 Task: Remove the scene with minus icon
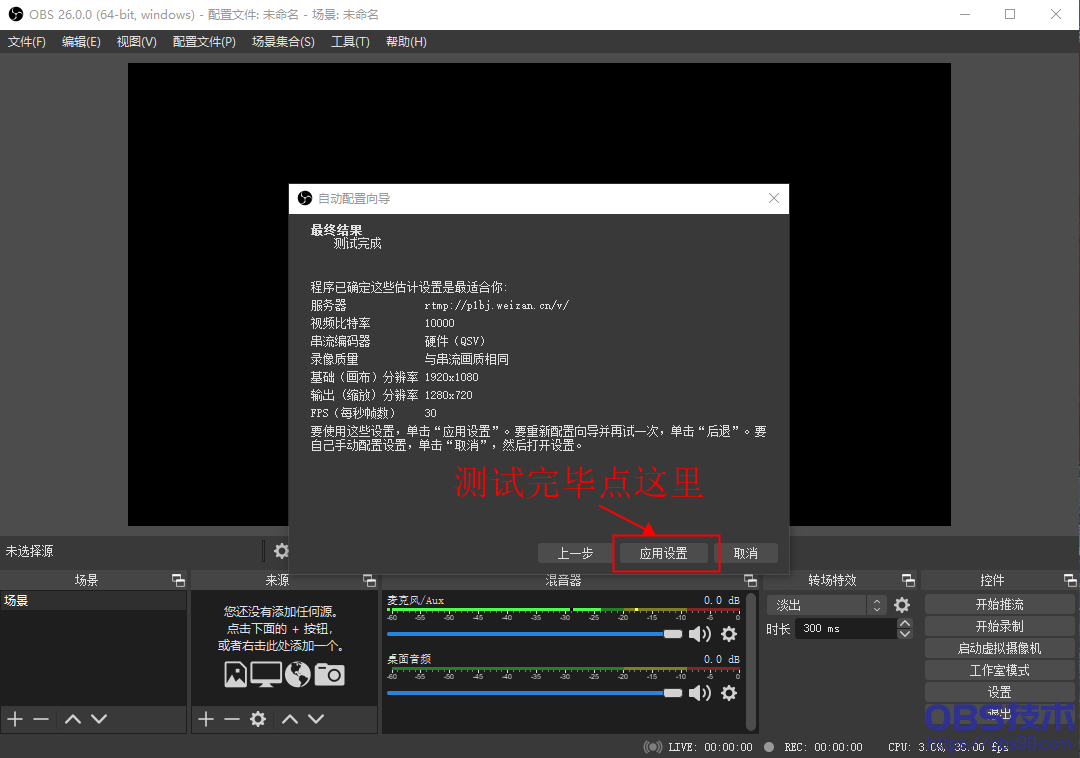tap(41, 719)
